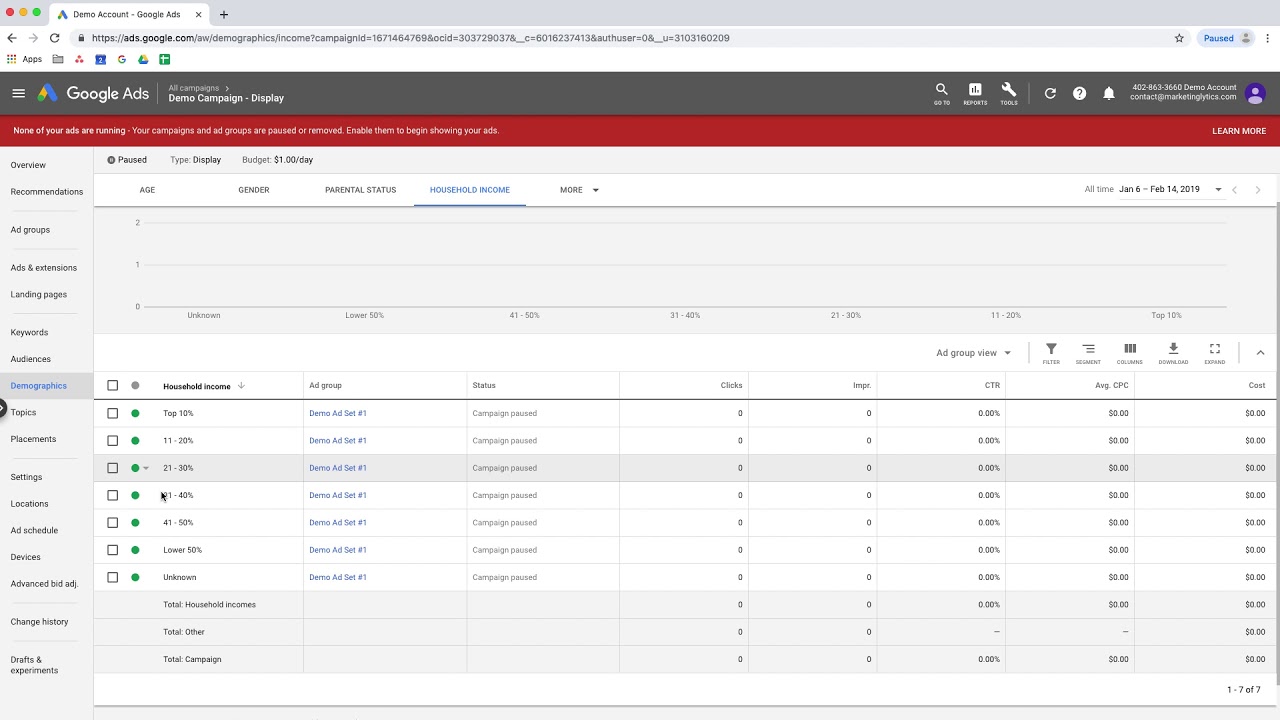Sort table by Cost column header

pos(1256,385)
